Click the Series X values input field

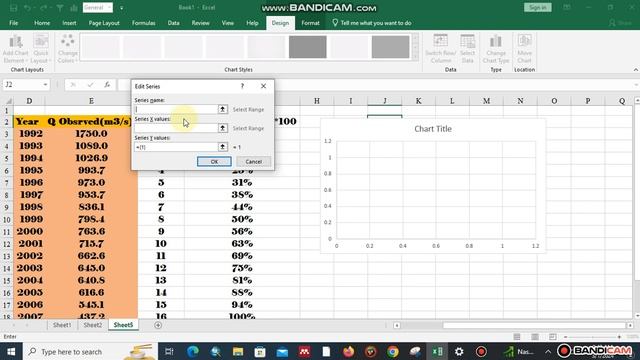(x=176, y=128)
